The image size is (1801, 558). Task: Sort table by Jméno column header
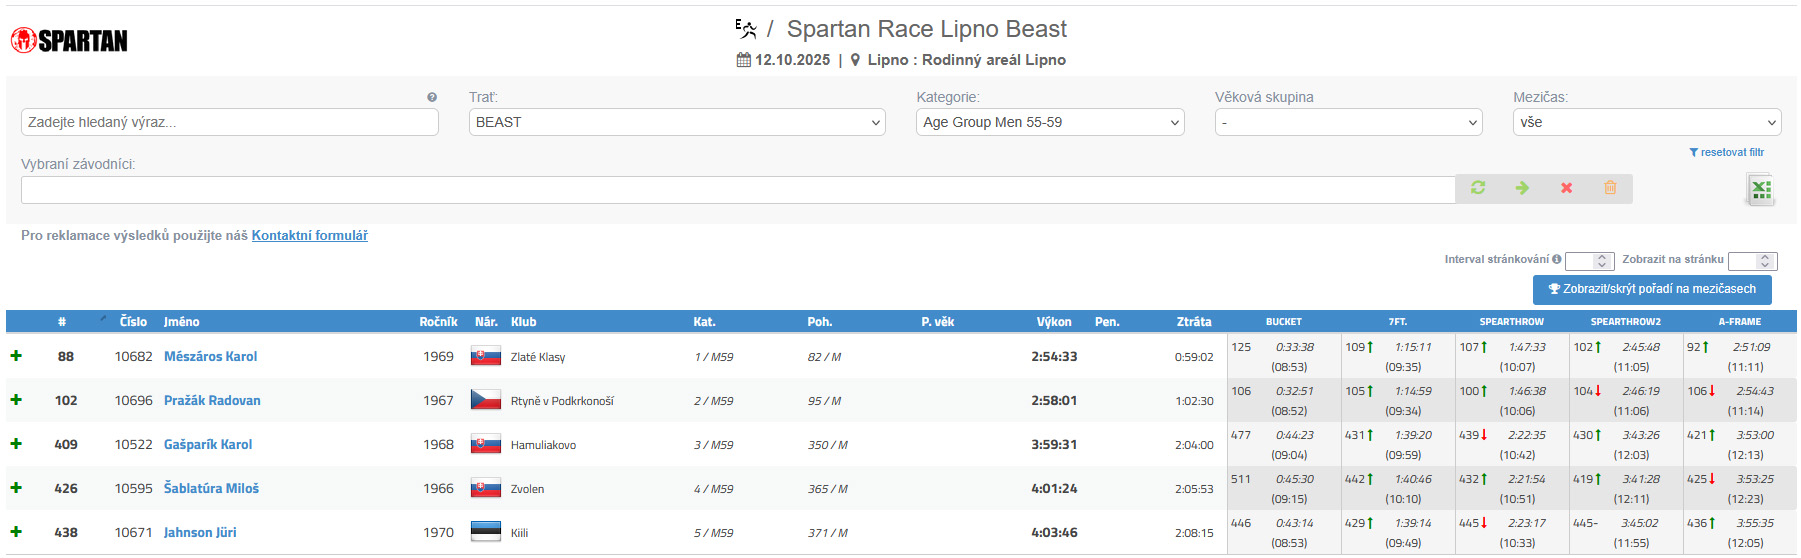pos(182,322)
